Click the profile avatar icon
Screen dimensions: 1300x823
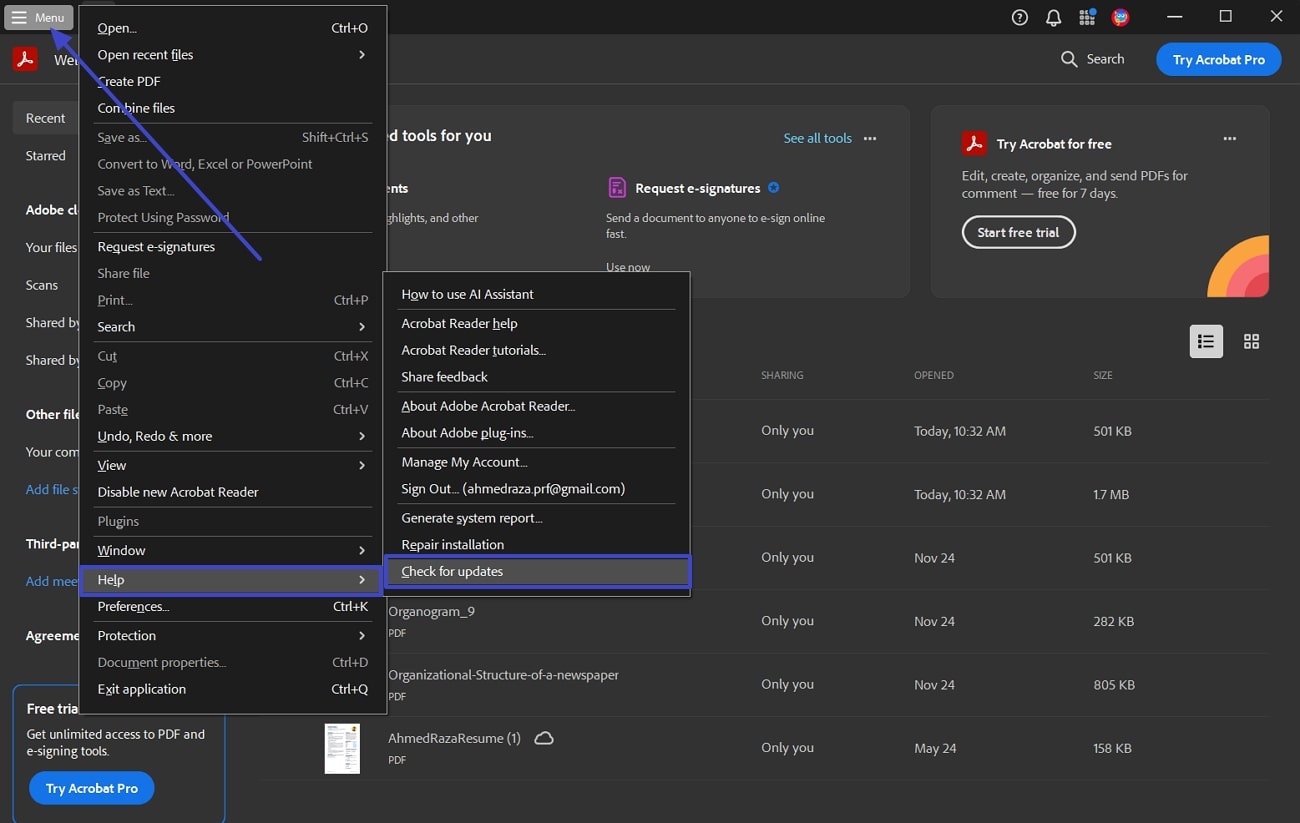1120,17
